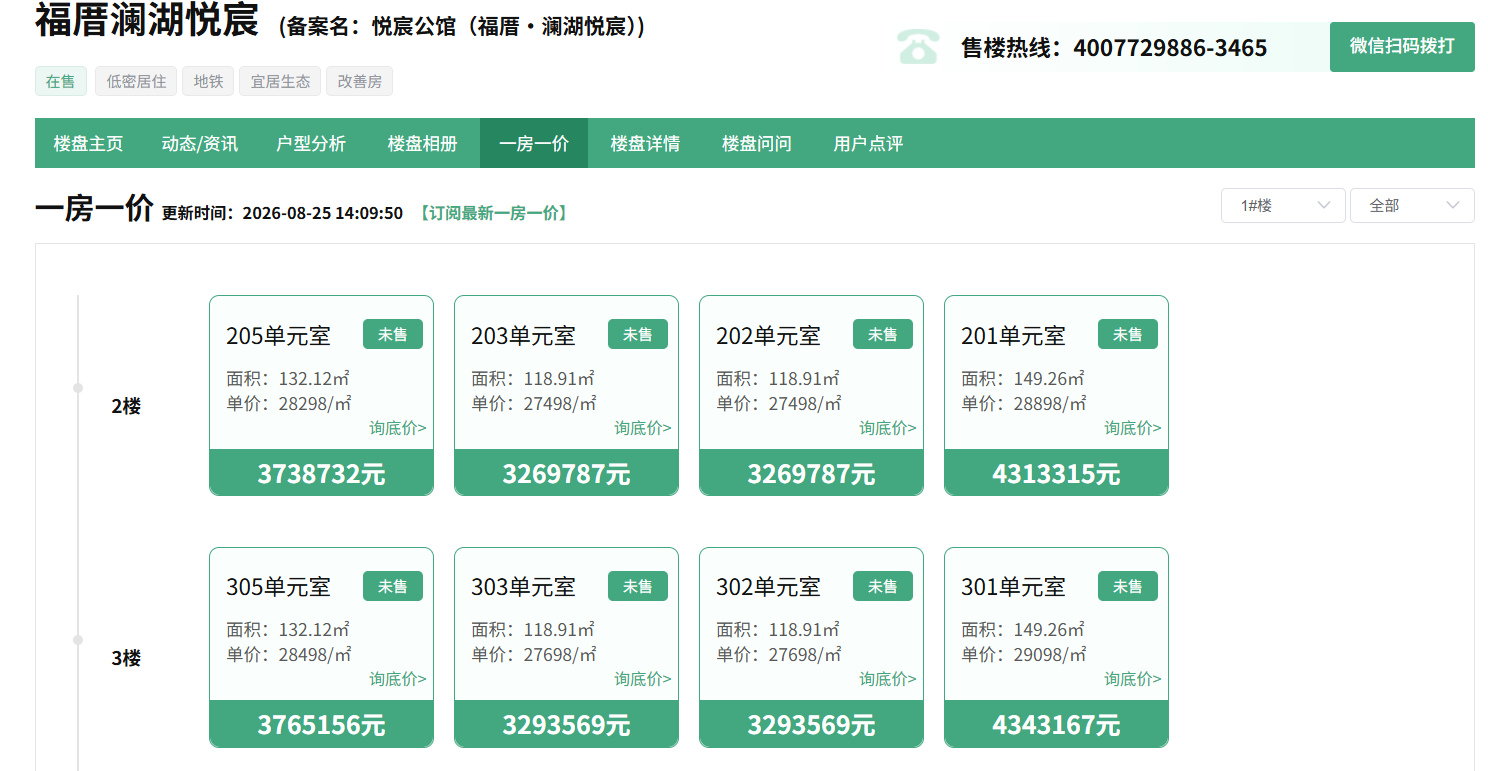
Task: Click unit 205 unit price 28298/㎡
Action: coord(289,404)
